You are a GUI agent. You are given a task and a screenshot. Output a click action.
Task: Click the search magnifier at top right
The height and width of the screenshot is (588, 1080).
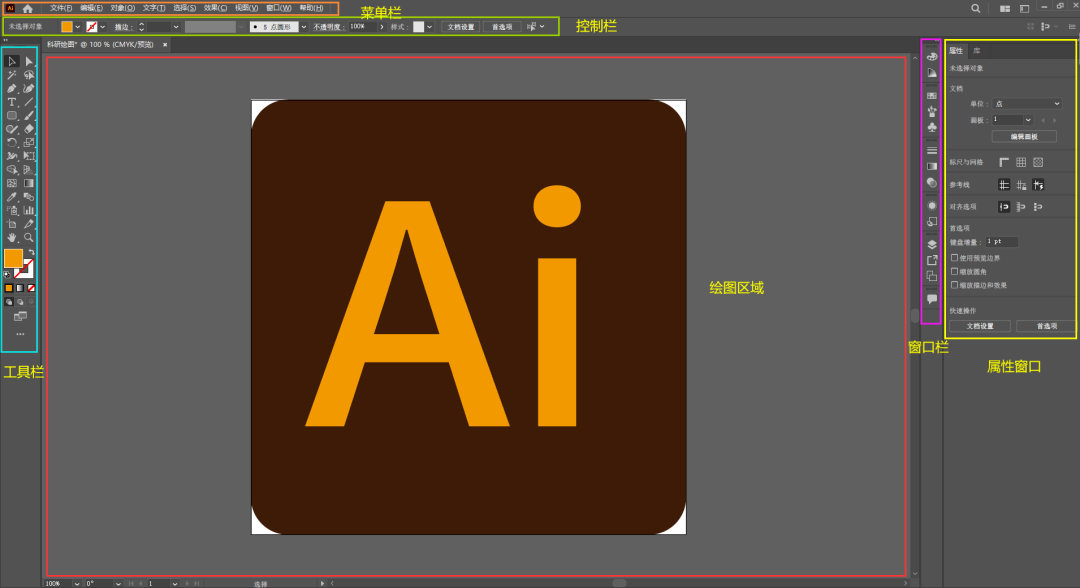click(x=975, y=8)
